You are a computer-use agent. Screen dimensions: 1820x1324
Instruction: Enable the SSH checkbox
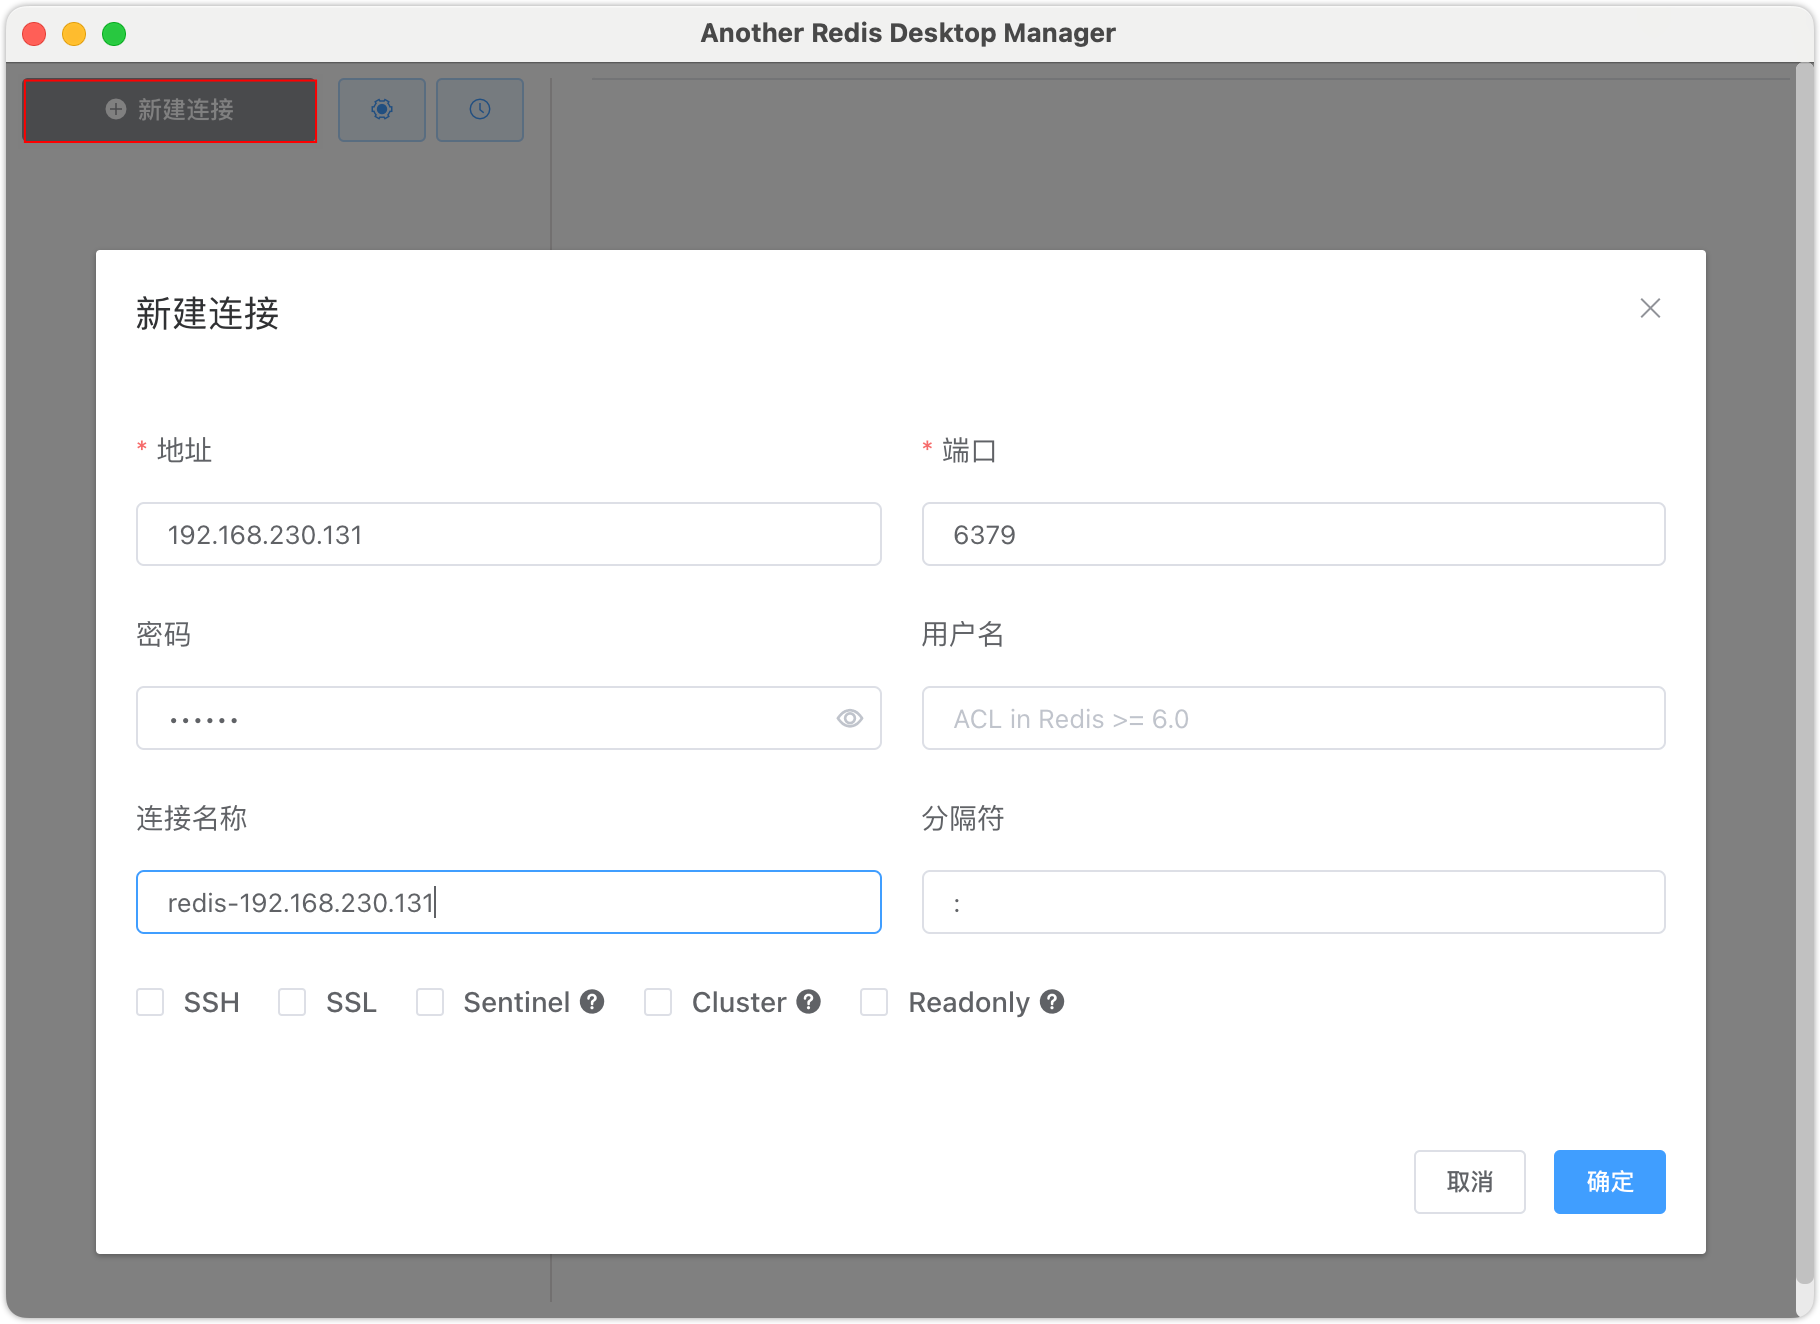click(150, 1002)
